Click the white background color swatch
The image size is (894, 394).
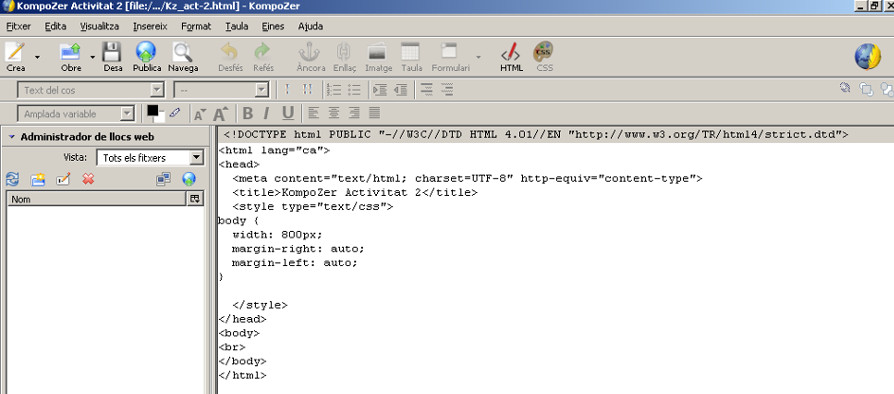click(160, 117)
